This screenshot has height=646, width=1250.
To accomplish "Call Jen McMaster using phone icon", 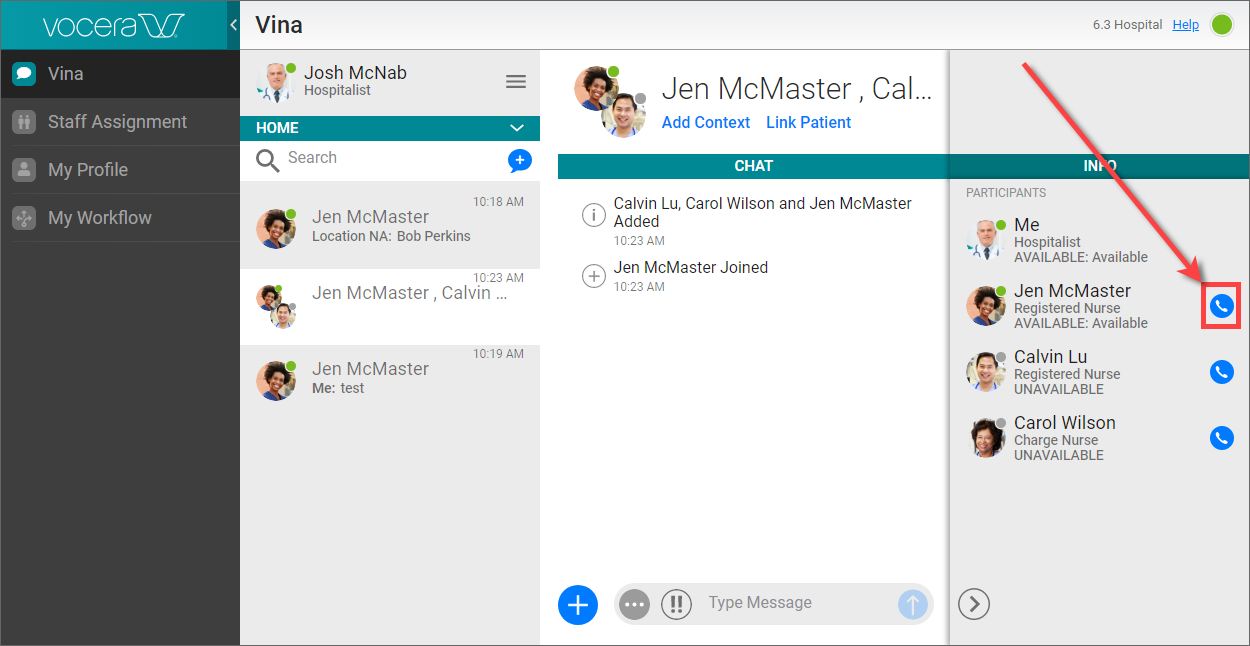I will coord(1221,306).
